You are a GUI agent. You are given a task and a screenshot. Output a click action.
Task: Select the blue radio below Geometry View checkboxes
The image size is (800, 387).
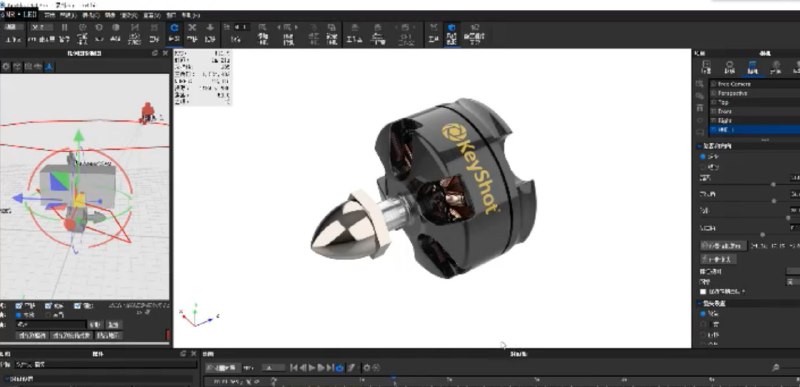pyautogui.click(x=19, y=315)
